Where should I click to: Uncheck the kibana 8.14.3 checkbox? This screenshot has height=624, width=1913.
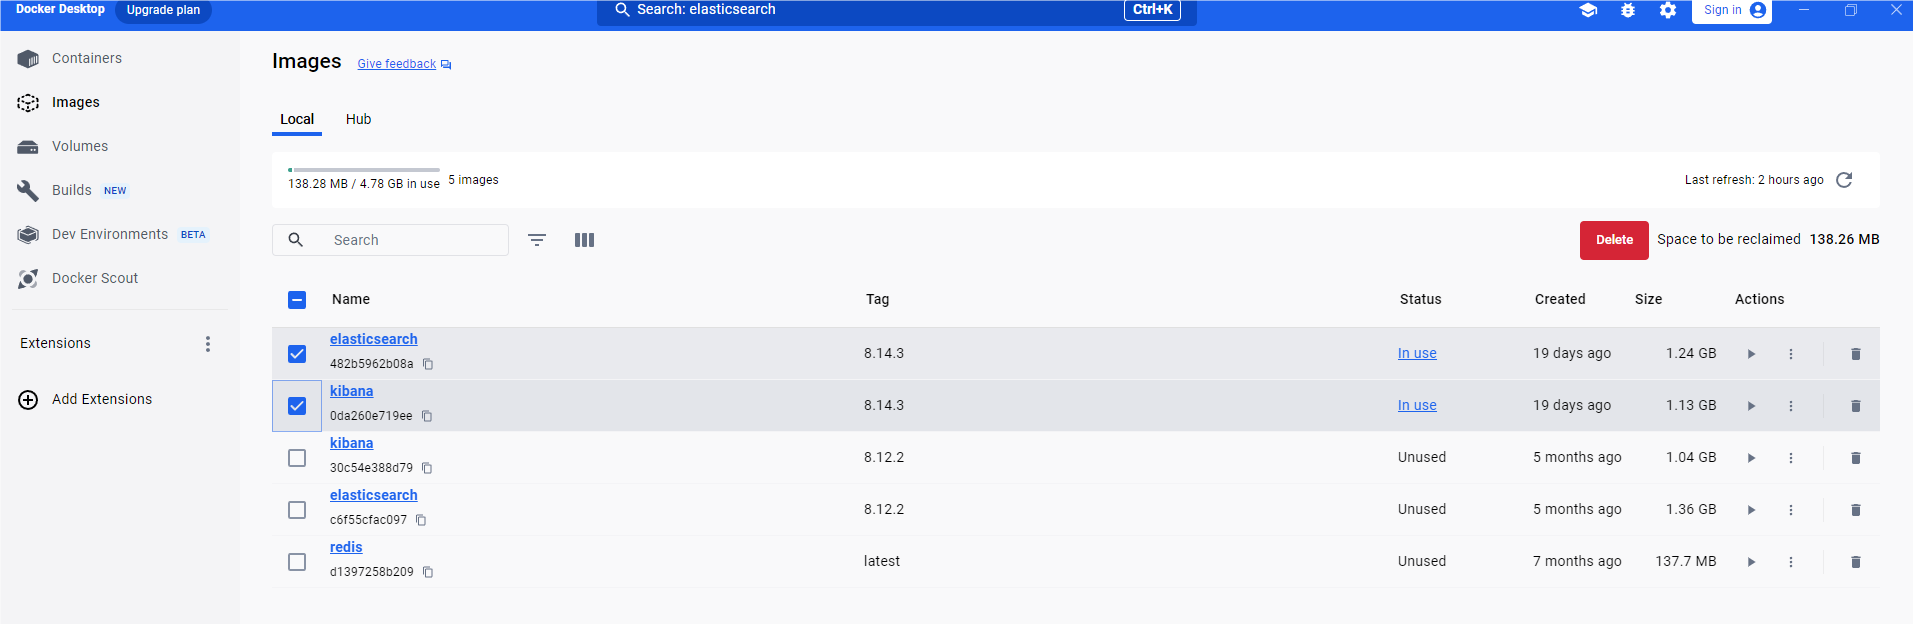297,406
